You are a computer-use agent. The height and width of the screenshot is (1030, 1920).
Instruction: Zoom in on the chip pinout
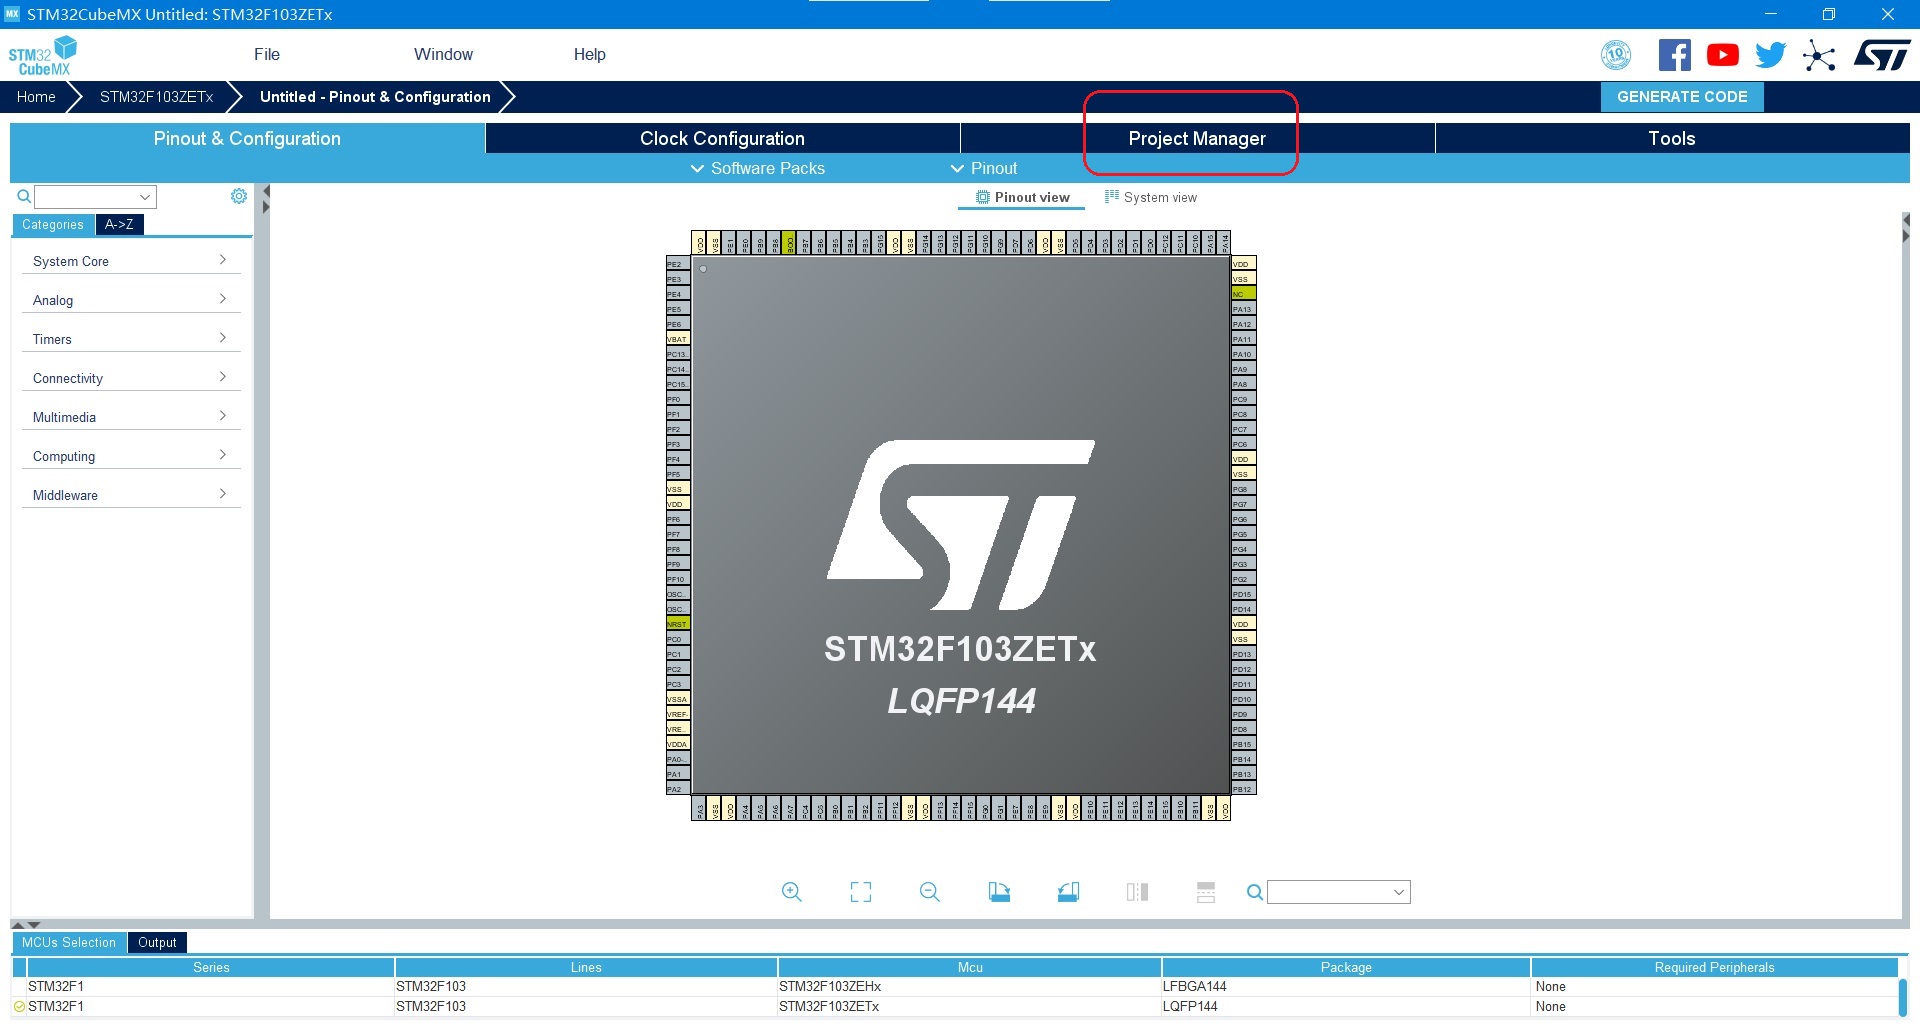(791, 892)
